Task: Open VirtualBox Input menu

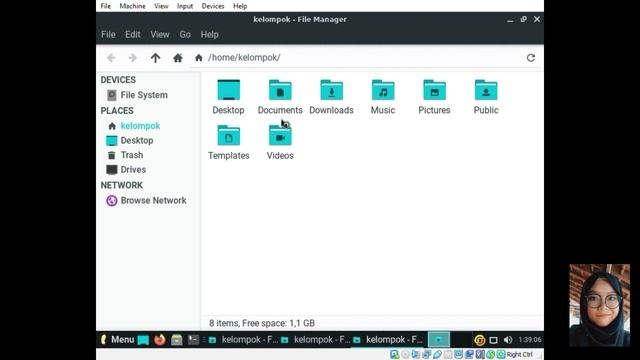Action: tap(185, 6)
